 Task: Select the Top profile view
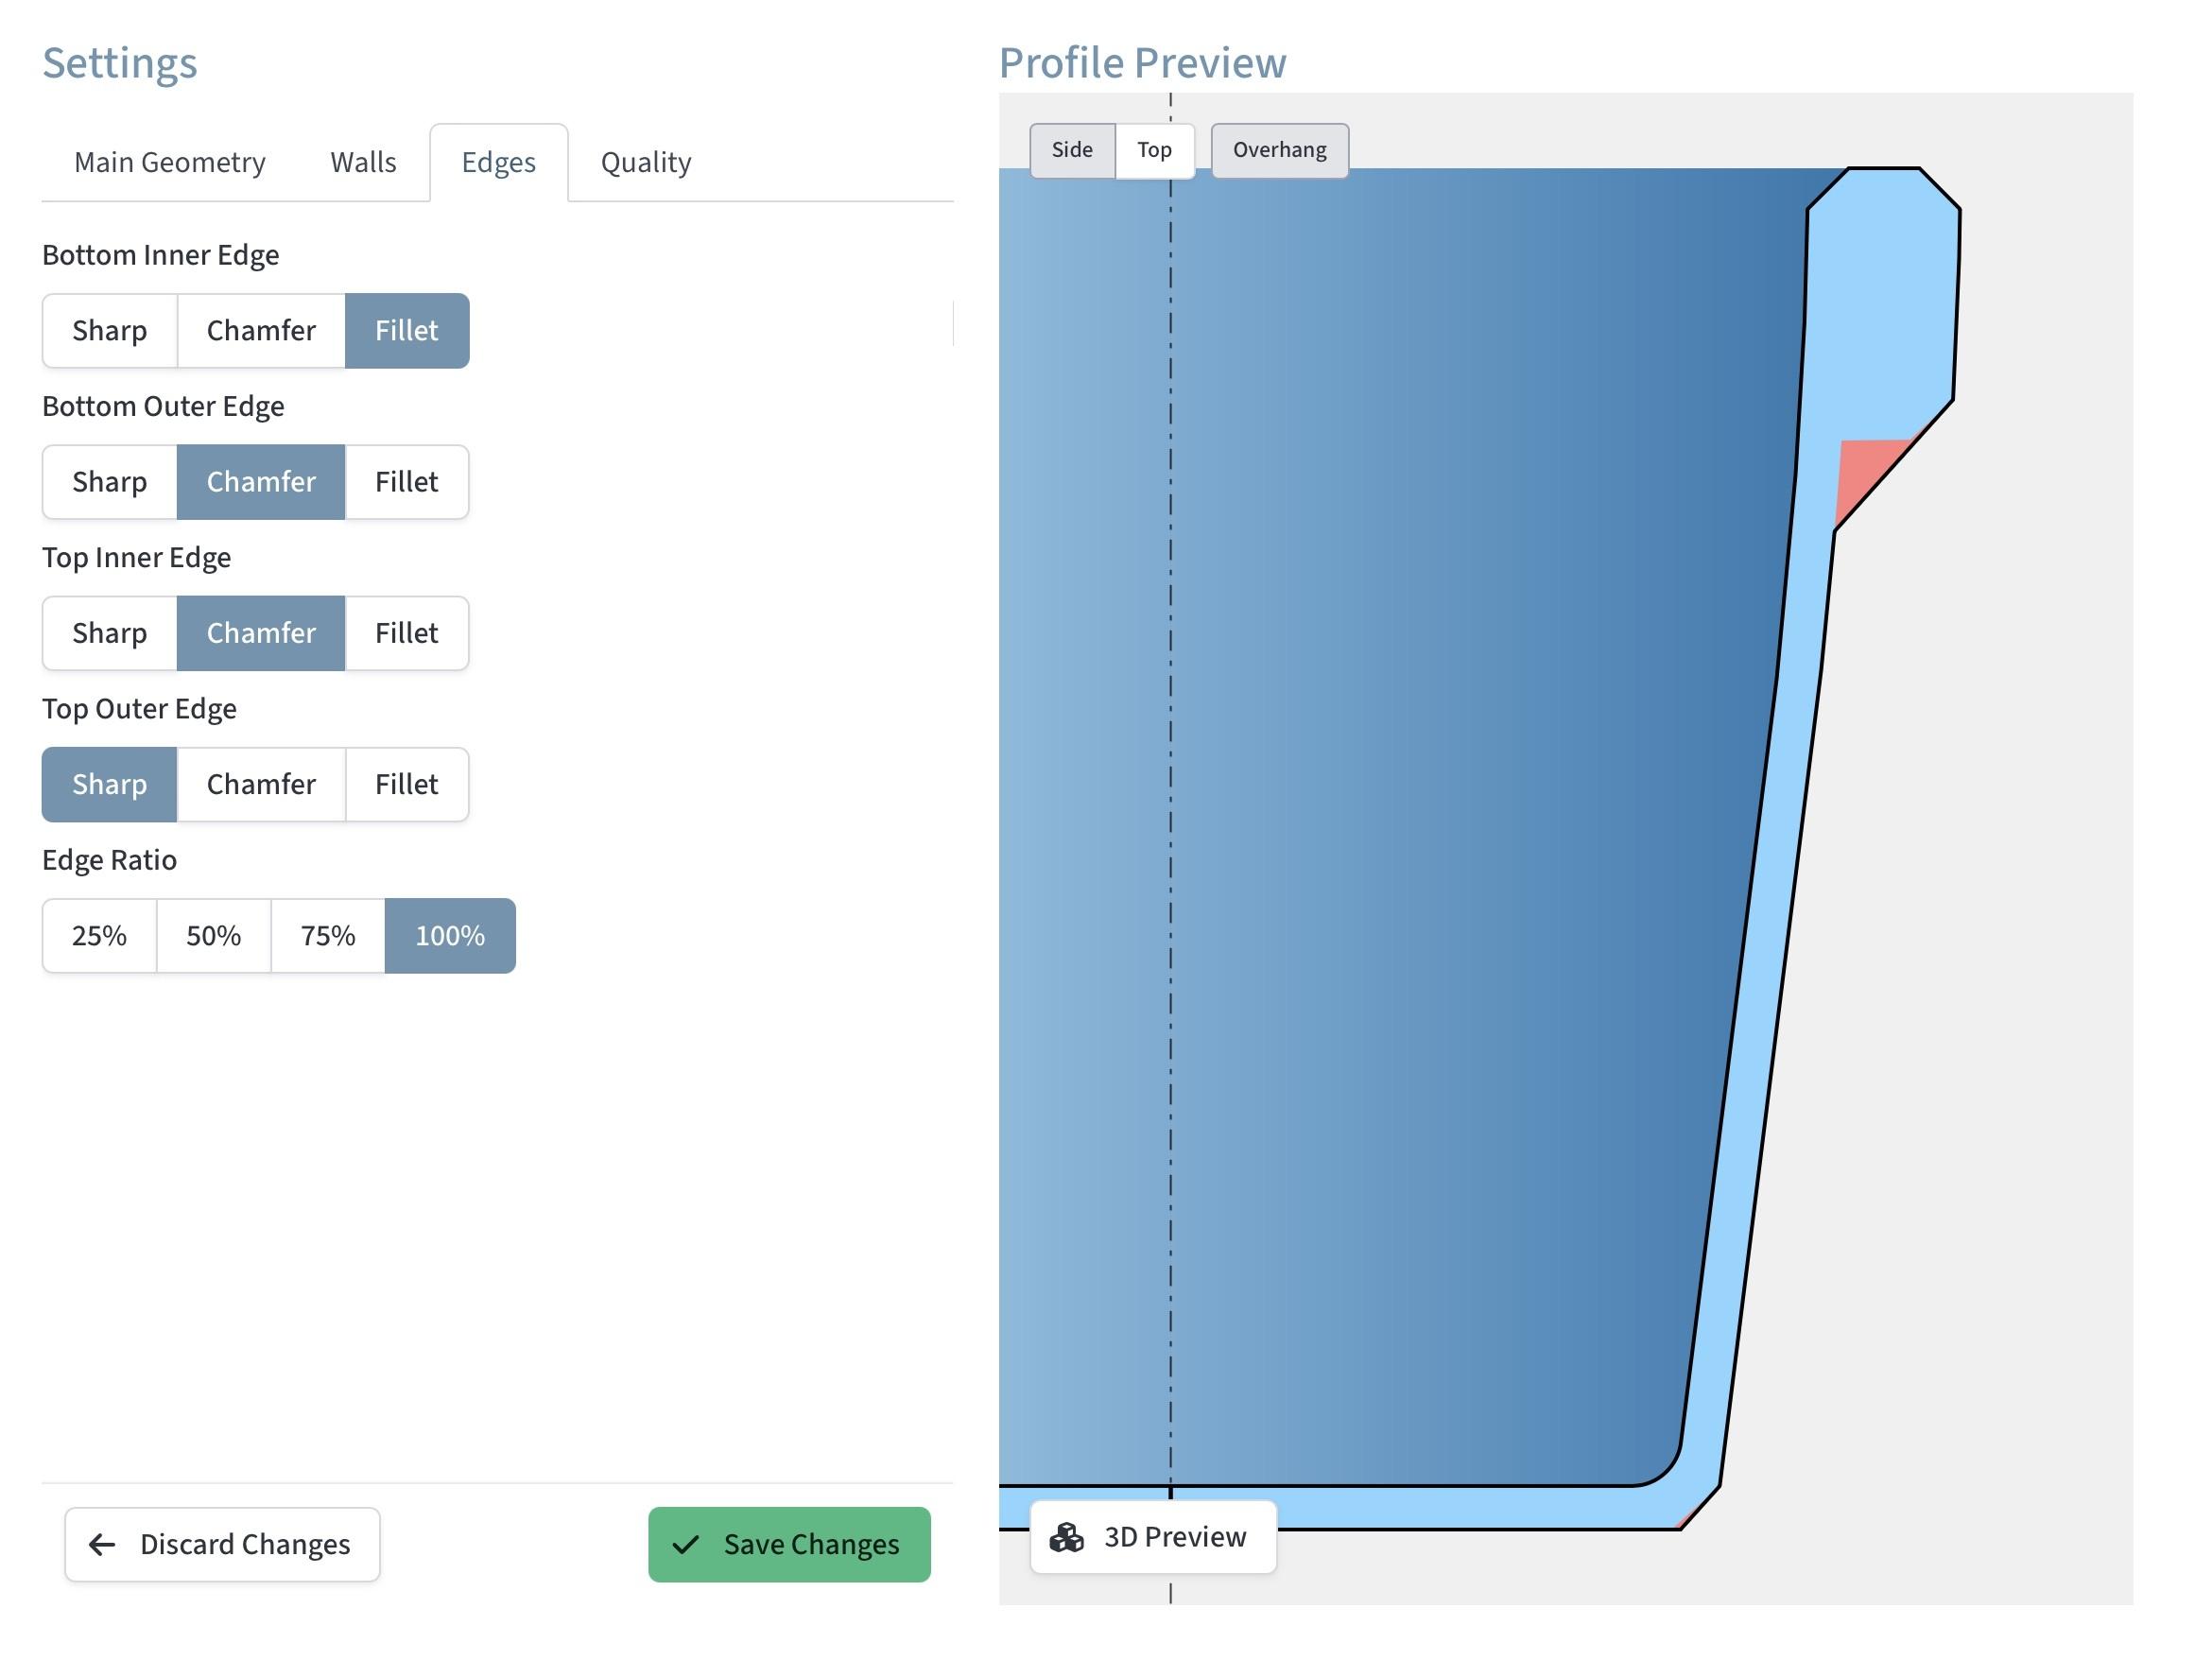pos(1154,150)
